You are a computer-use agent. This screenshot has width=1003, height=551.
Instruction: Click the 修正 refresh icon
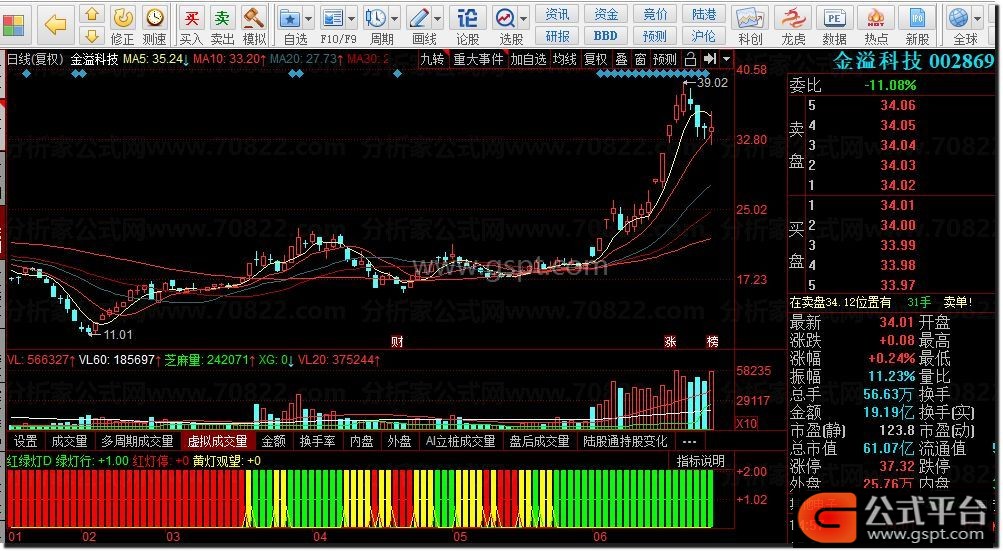tap(123, 18)
